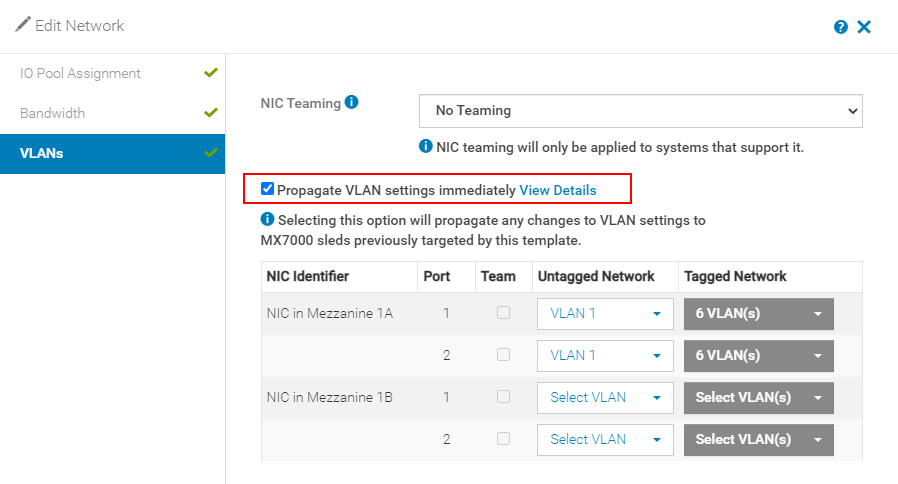Click the NIC Teaming info icon
The height and width of the screenshot is (484, 898).
coord(351,102)
